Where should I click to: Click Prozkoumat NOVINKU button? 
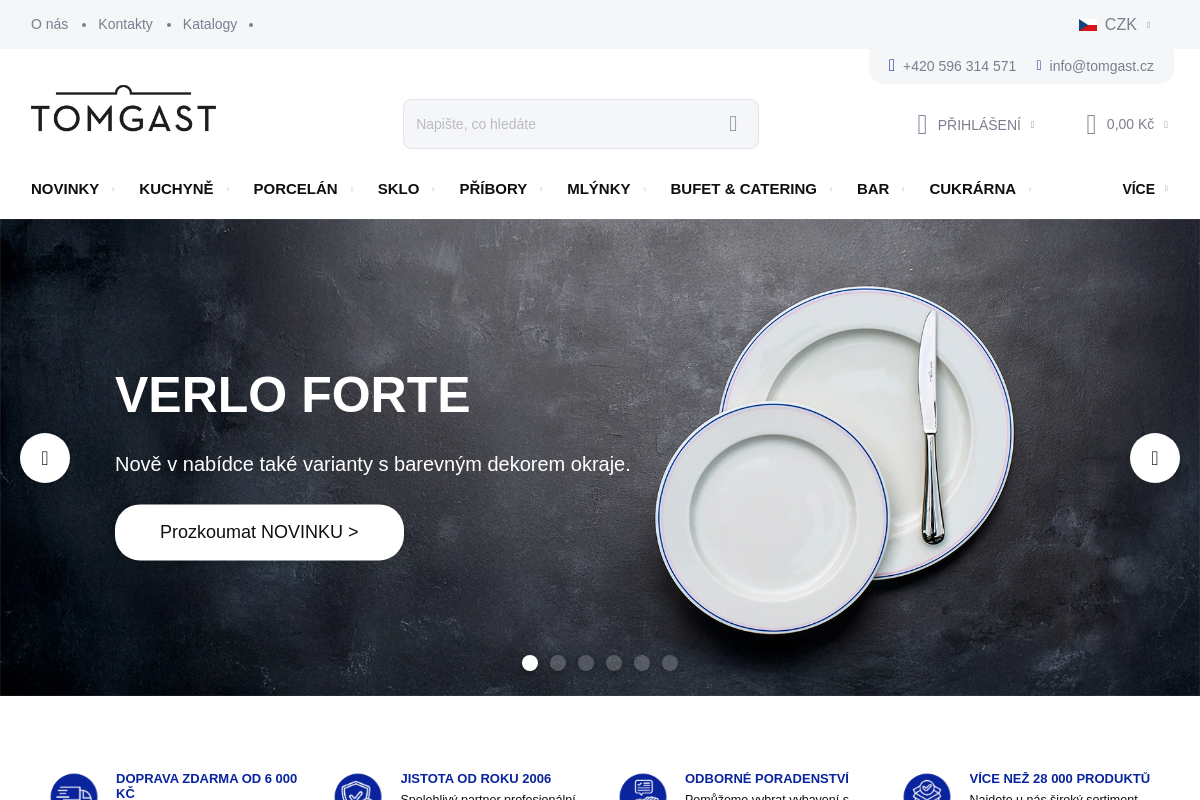point(259,532)
